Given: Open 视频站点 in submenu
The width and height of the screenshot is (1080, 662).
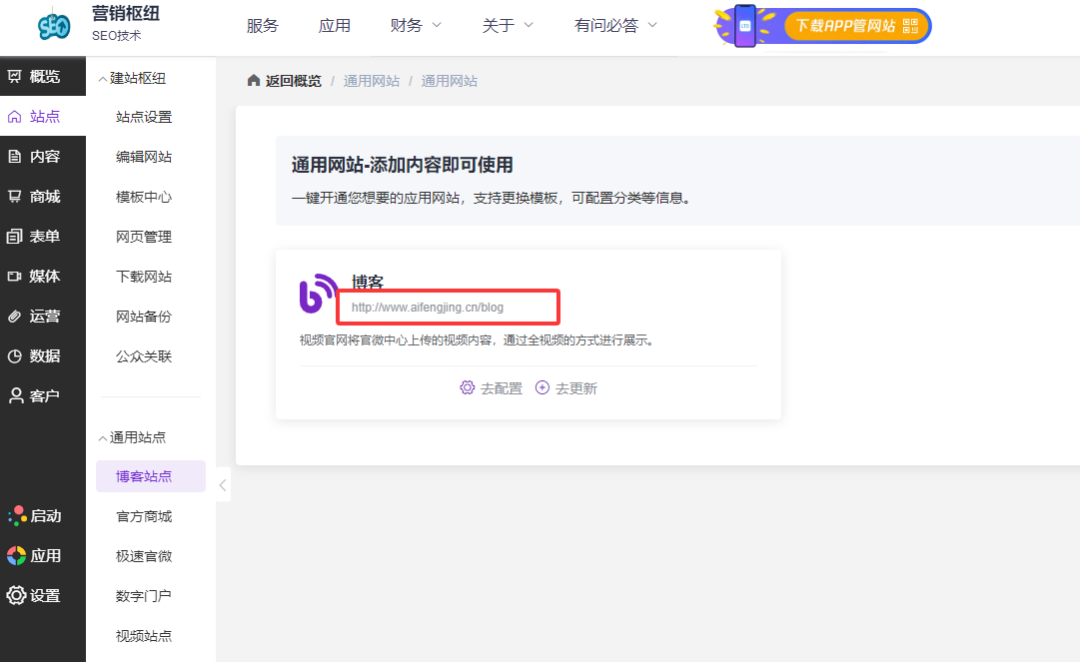Looking at the screenshot, I should click(144, 636).
